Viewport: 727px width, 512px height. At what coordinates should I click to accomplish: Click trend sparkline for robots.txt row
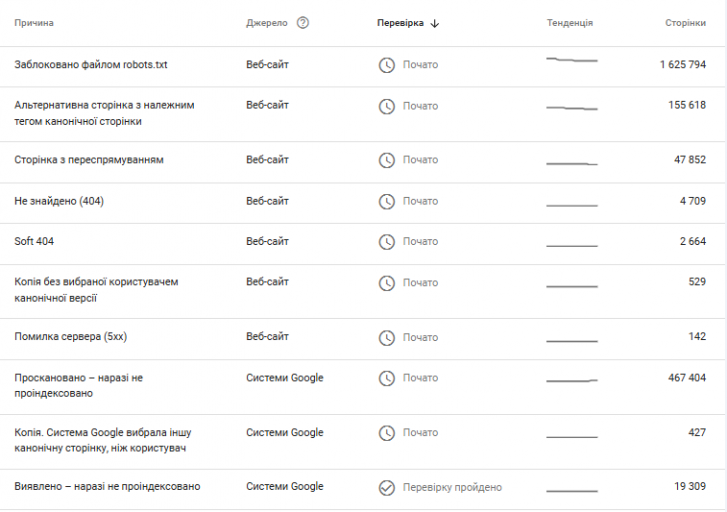[x=572, y=60]
